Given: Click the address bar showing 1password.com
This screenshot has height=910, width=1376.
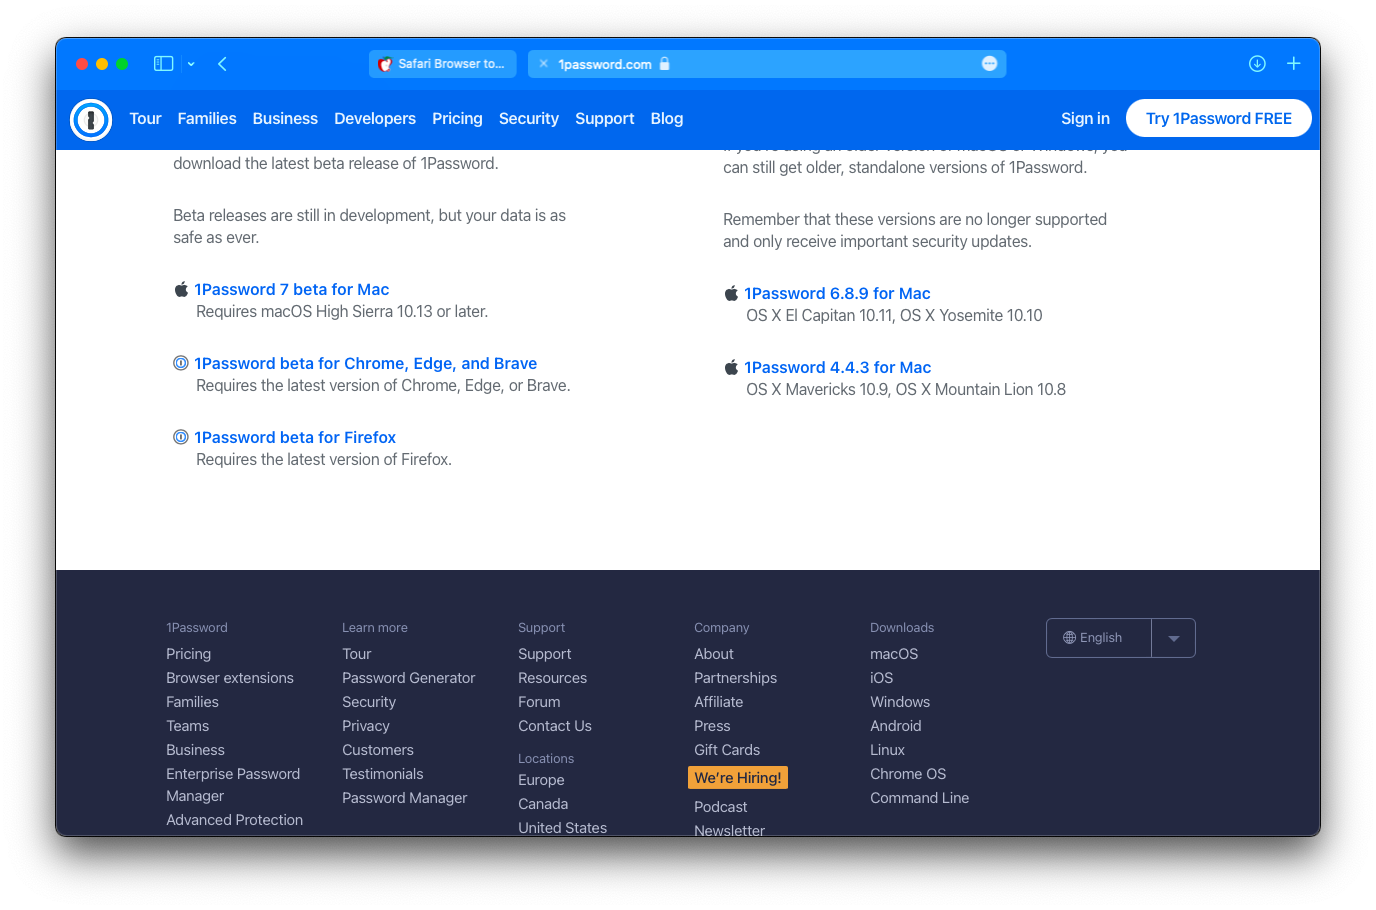Looking at the screenshot, I should [767, 64].
